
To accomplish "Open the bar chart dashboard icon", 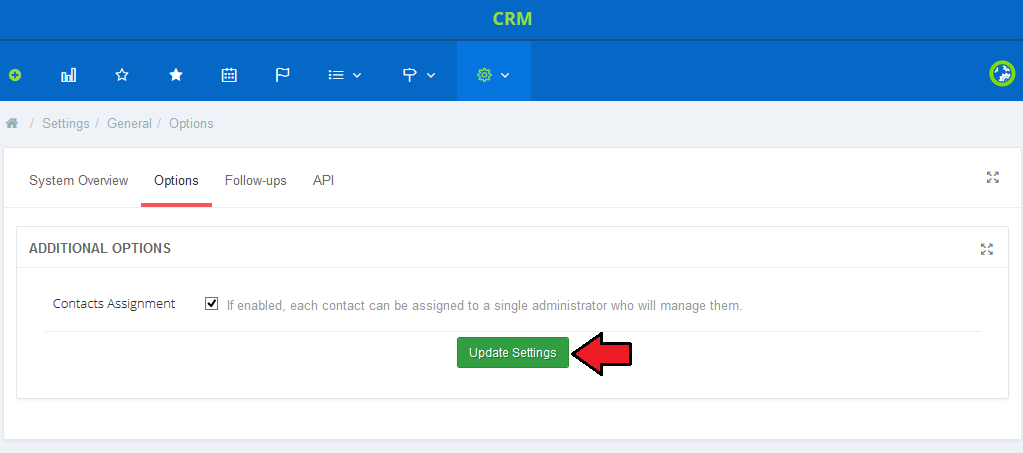I will tap(69, 75).
